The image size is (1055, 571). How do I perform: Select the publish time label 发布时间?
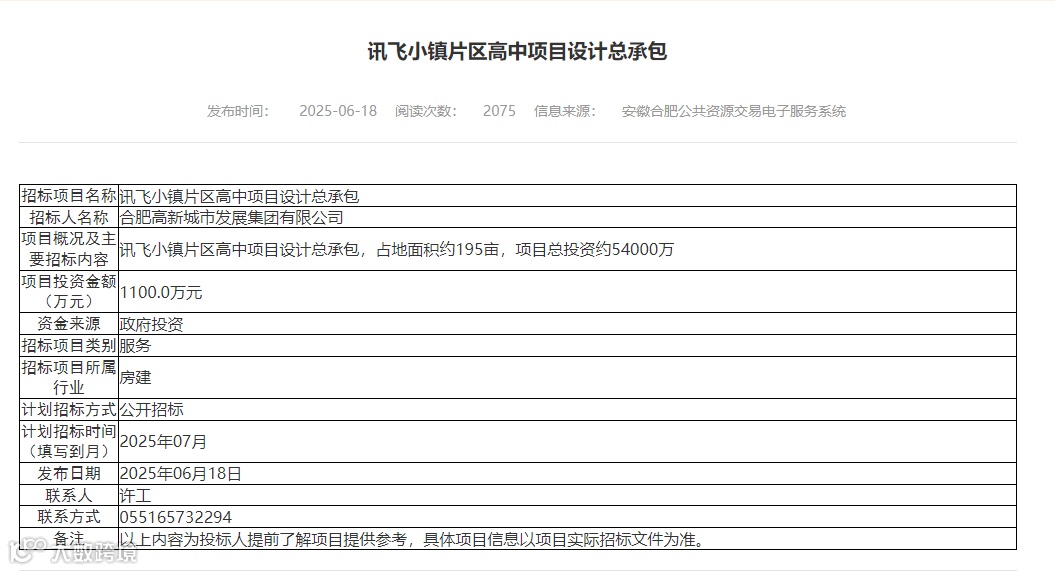click(x=238, y=111)
